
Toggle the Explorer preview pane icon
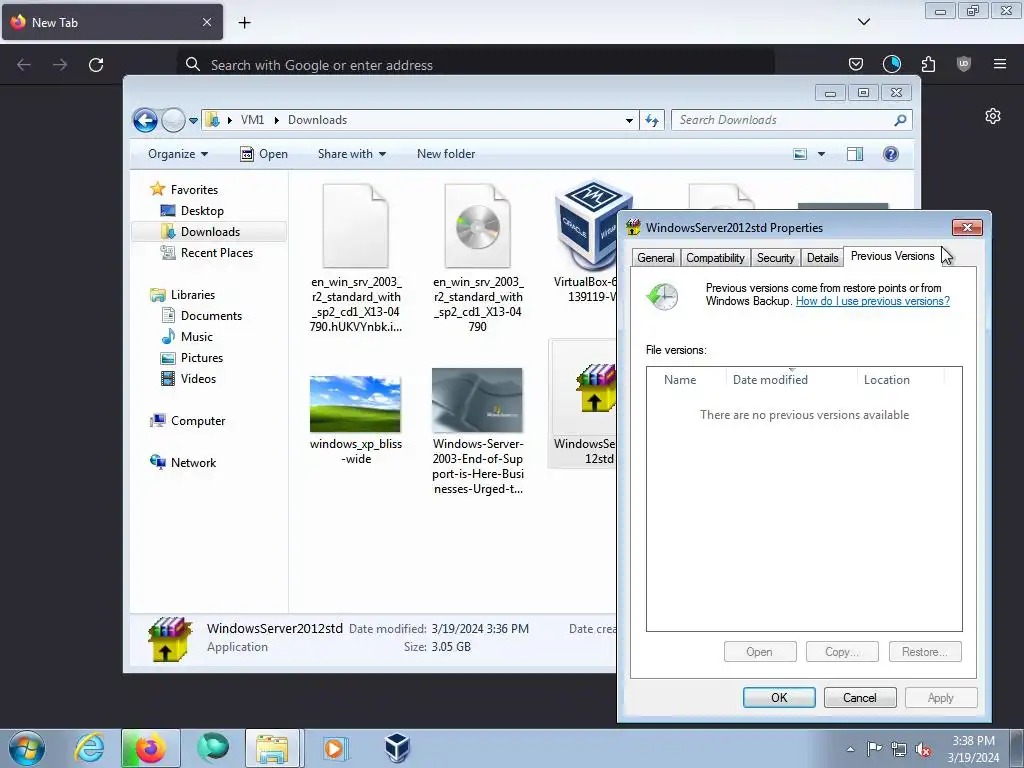(855, 154)
